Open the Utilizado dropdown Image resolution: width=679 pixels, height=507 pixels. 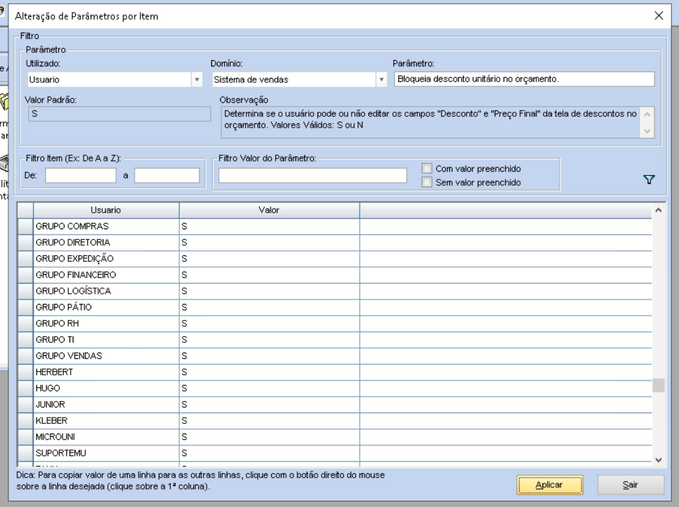[197, 80]
